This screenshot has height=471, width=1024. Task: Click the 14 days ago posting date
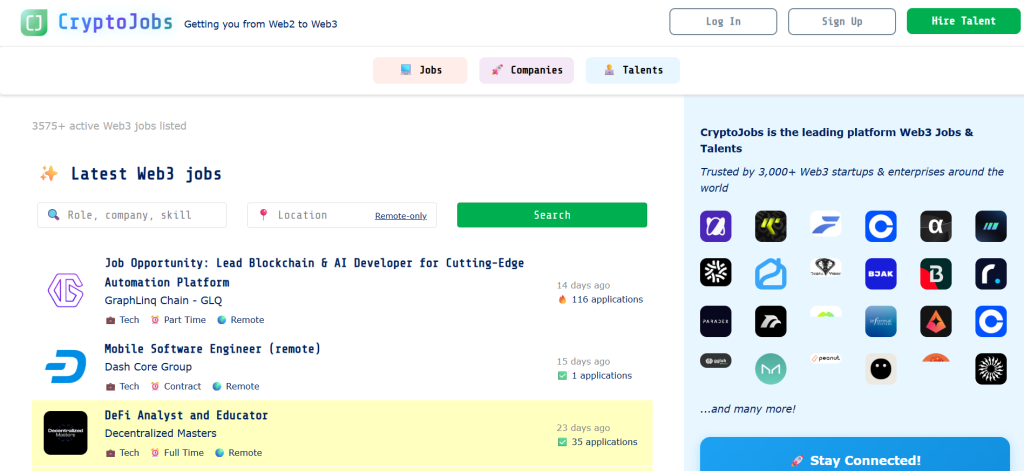pos(584,285)
